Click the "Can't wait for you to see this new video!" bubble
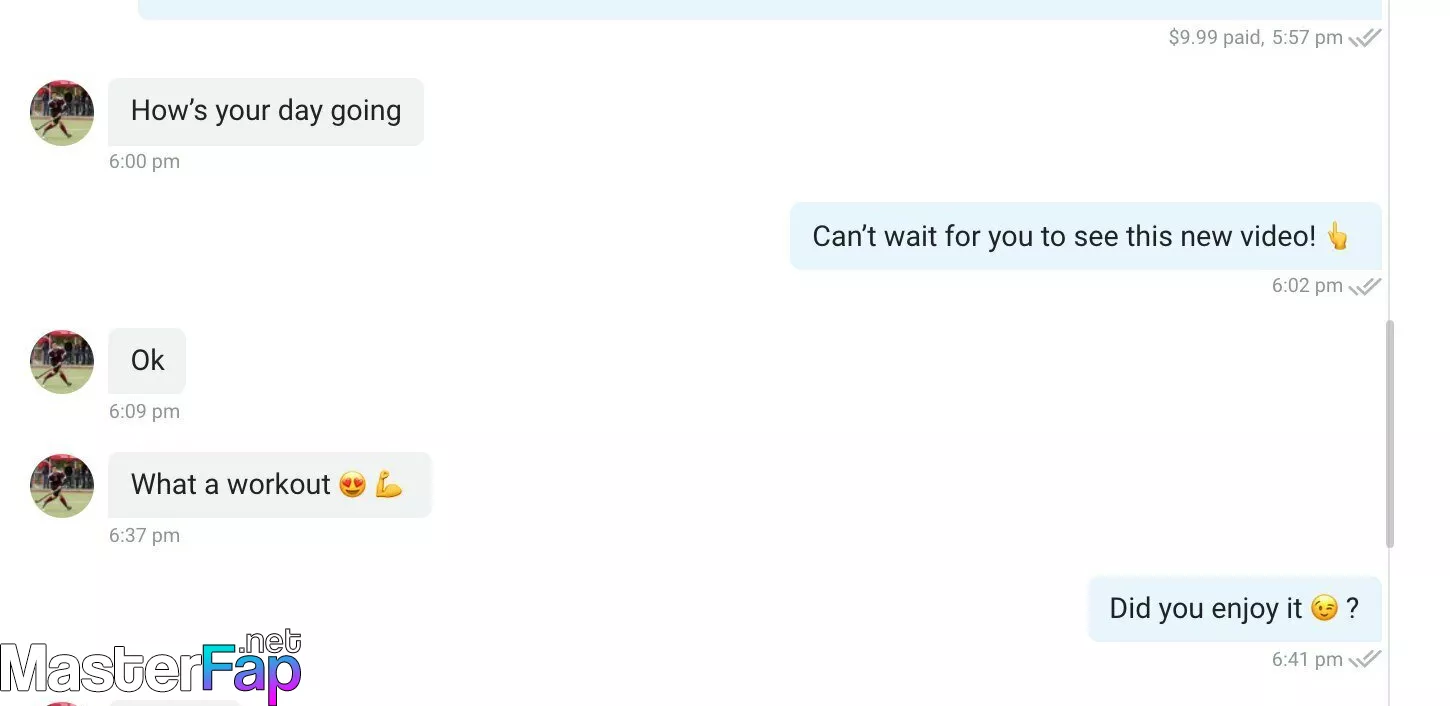 coord(1086,236)
